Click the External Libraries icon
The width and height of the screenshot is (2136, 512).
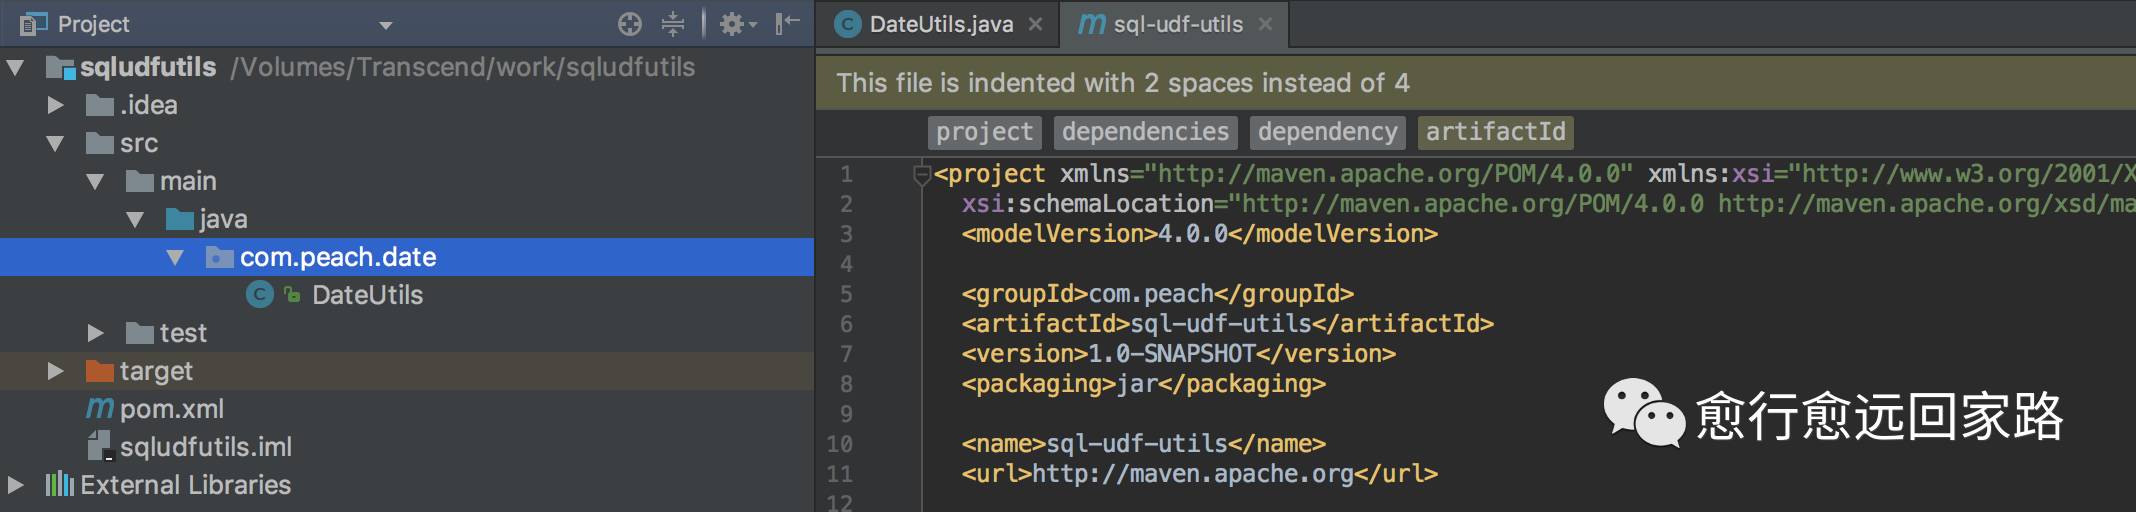(59, 485)
